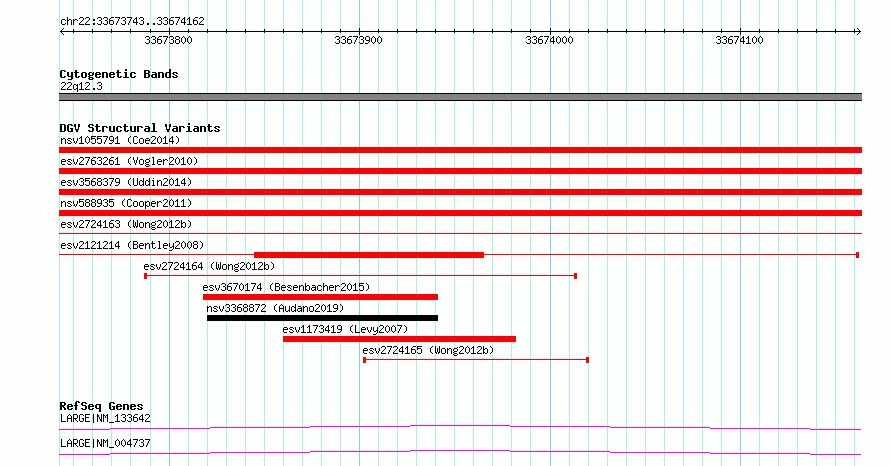Click the red bar under nsv1055791
Viewport: 890px width, 466px height.
[460, 150]
